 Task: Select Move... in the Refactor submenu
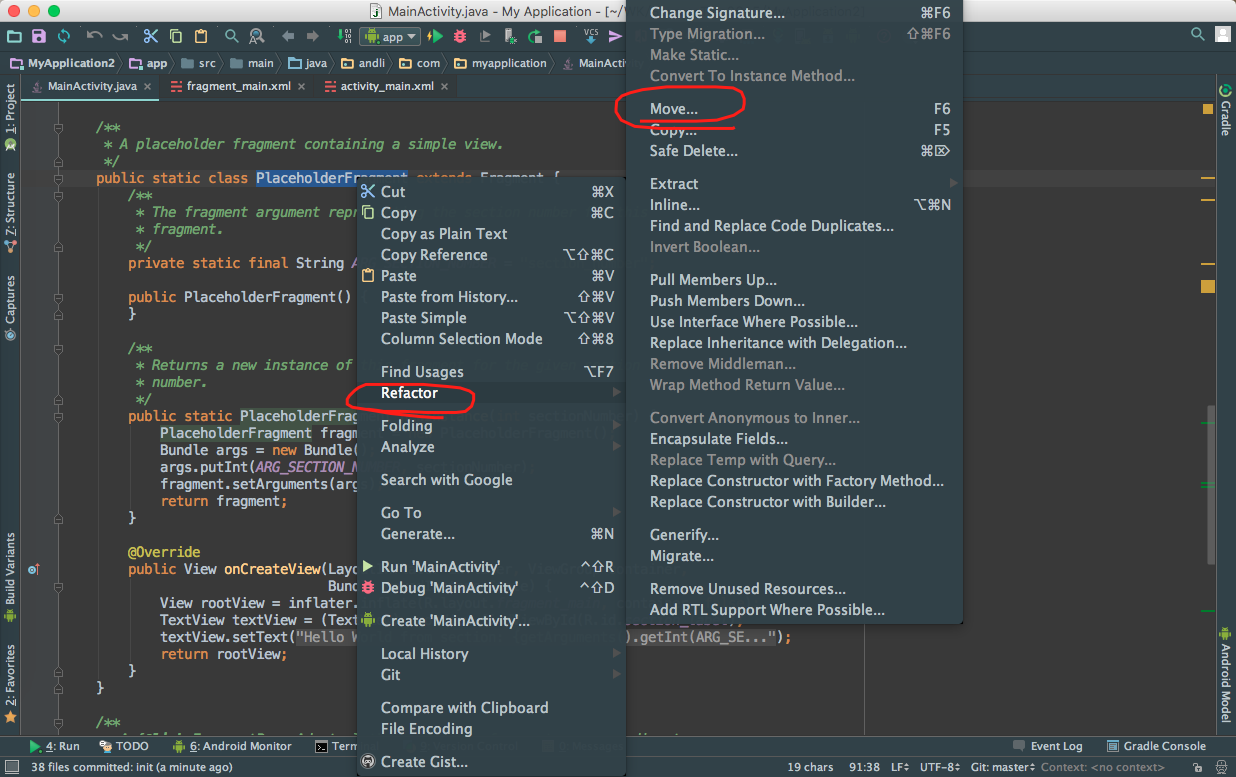point(795,109)
